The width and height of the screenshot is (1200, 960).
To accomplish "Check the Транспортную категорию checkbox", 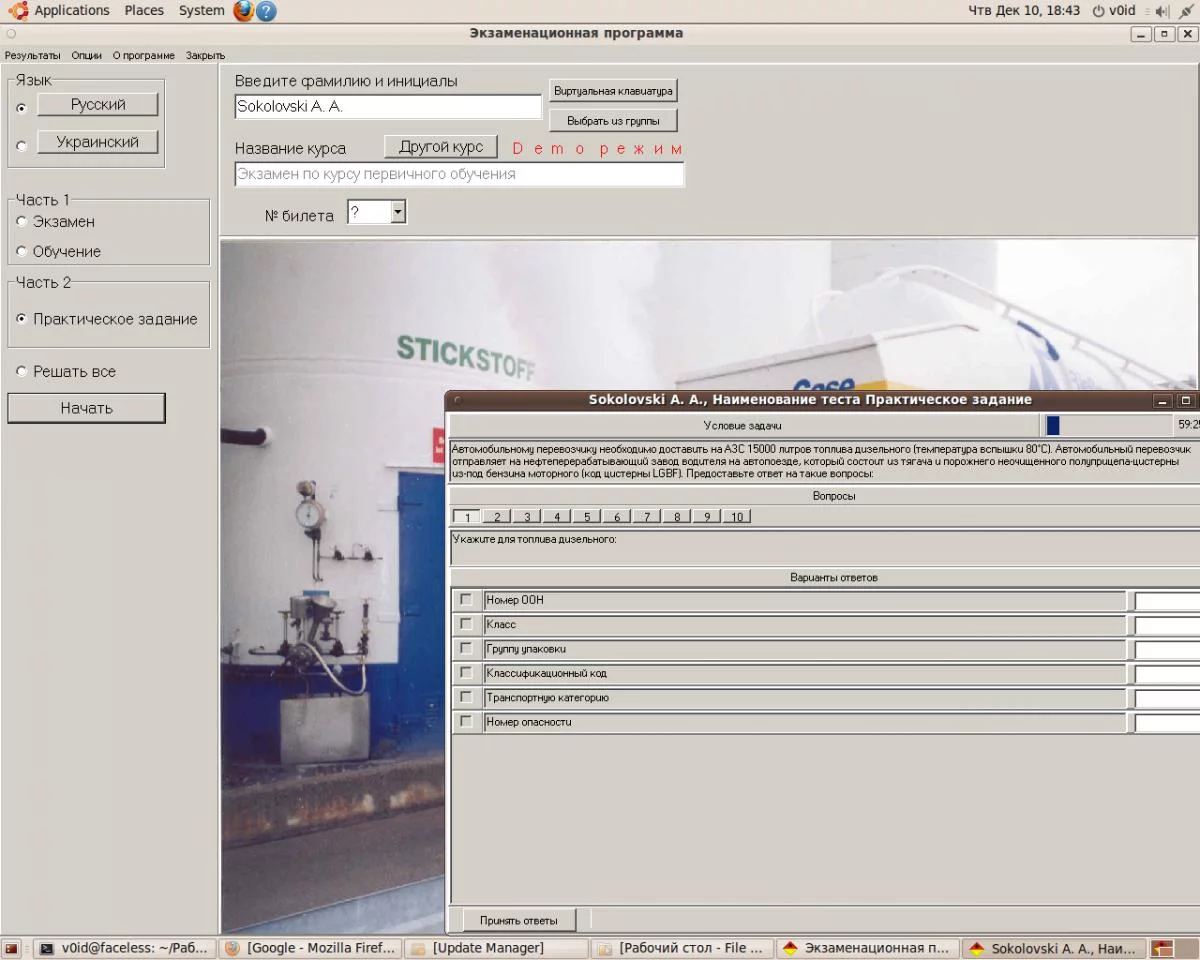I will pos(465,697).
